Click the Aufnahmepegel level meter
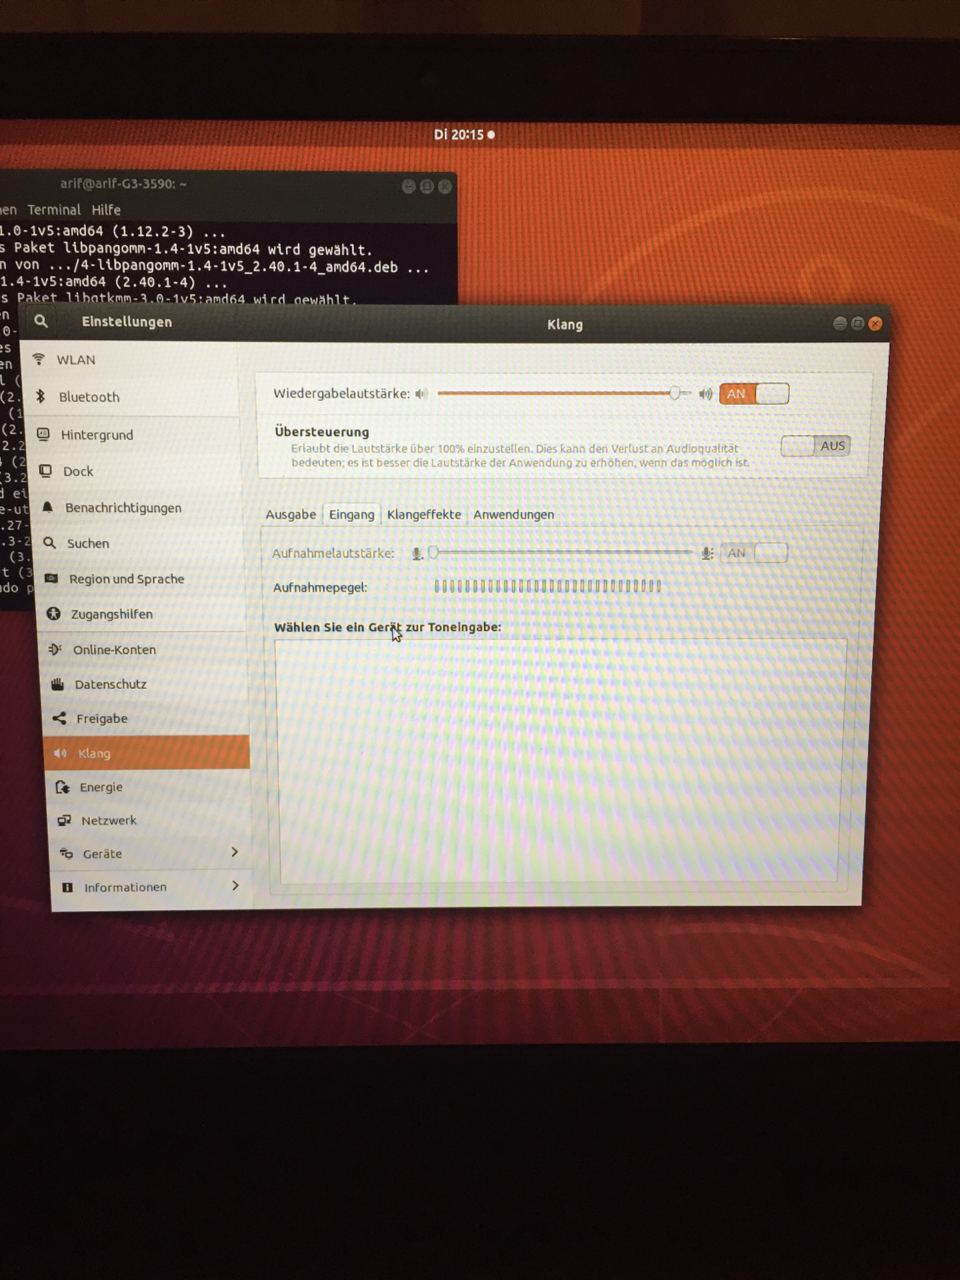 548,586
